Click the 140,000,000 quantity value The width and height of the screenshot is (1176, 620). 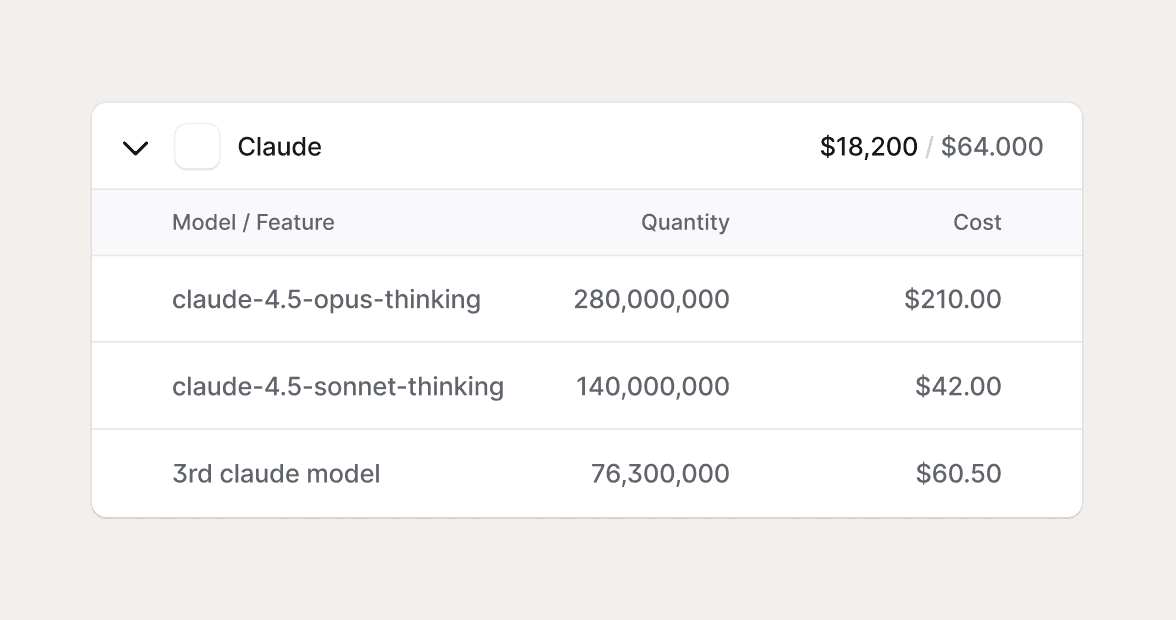point(652,386)
